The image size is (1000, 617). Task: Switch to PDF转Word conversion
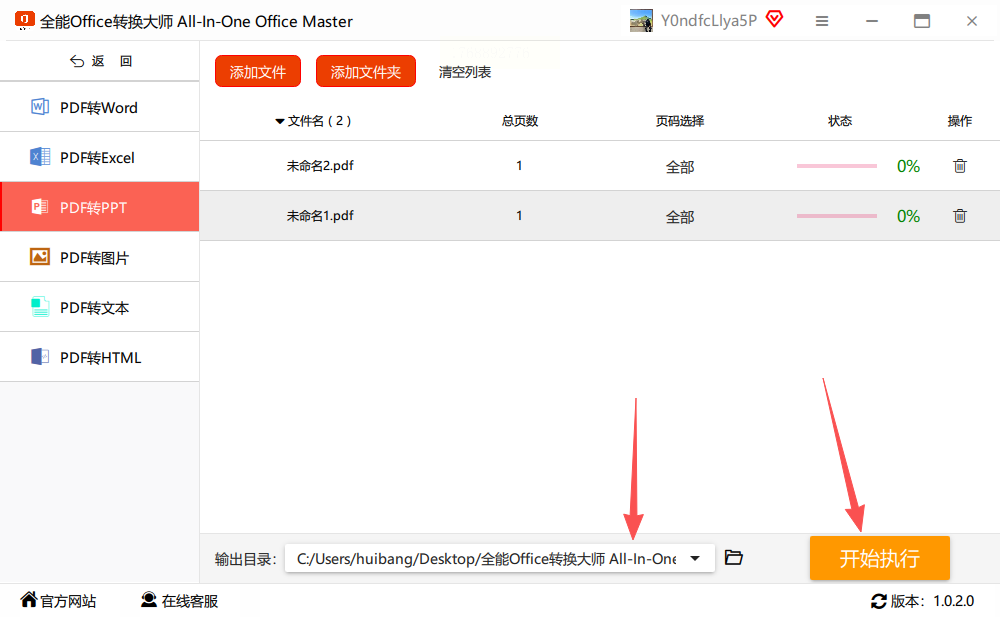click(x=99, y=107)
